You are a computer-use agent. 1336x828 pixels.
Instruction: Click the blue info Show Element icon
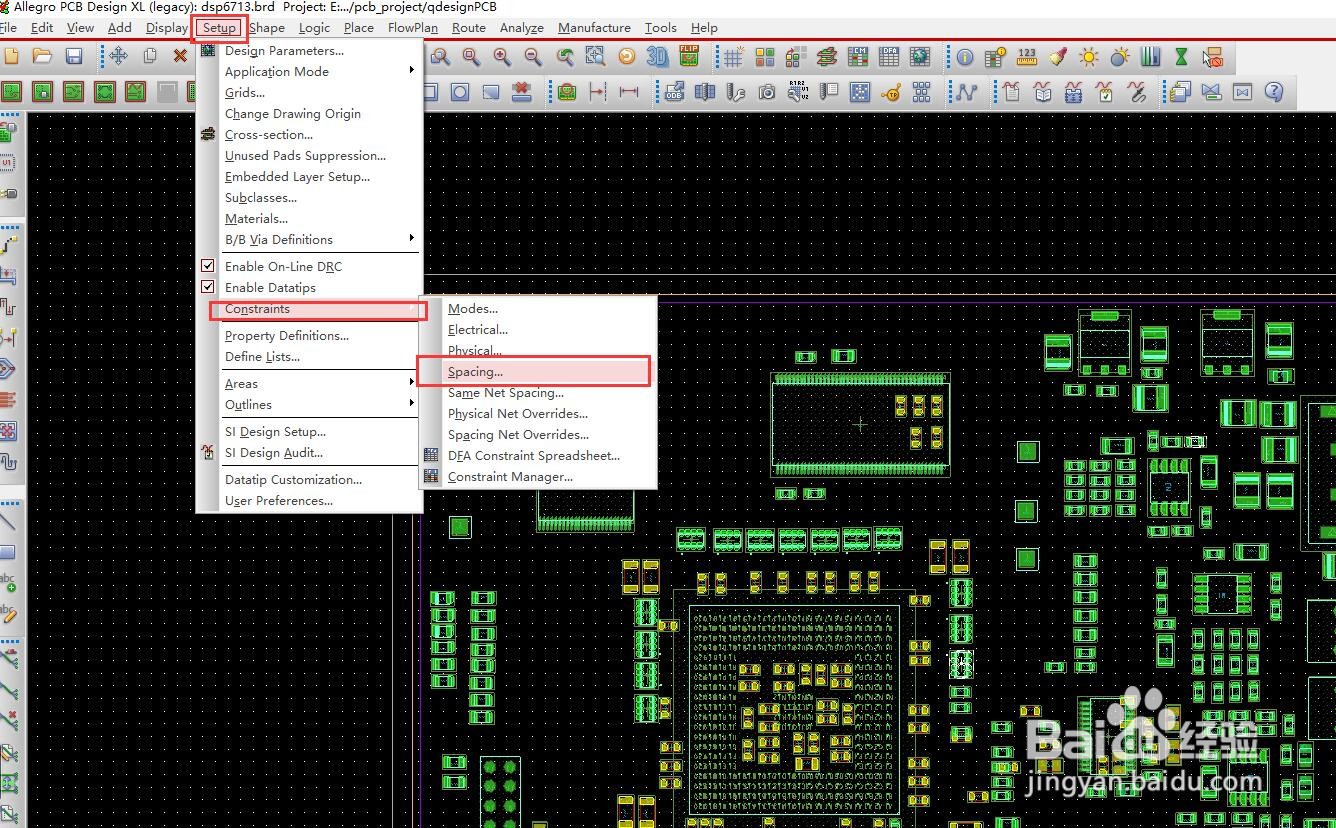point(964,57)
